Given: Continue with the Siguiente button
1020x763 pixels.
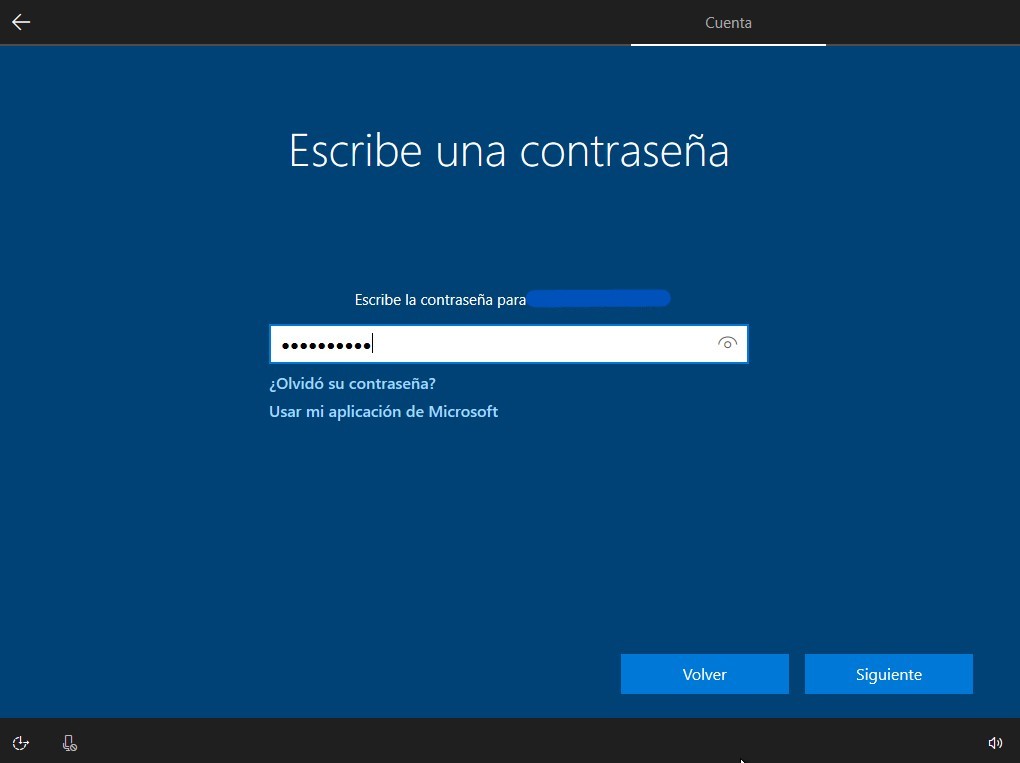Looking at the screenshot, I should 889,674.
